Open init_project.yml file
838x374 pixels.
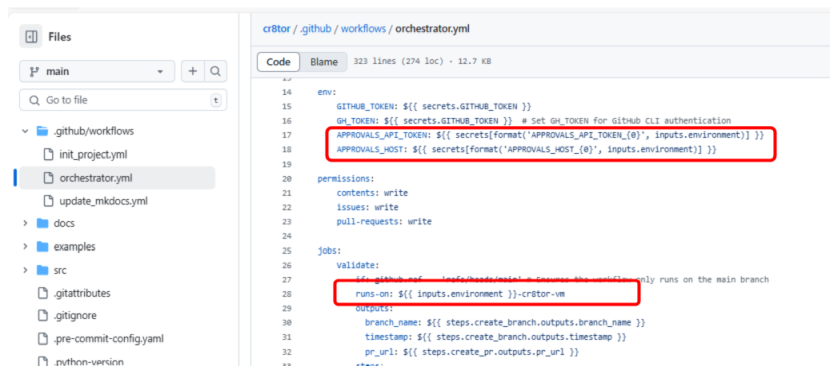click(x=93, y=155)
